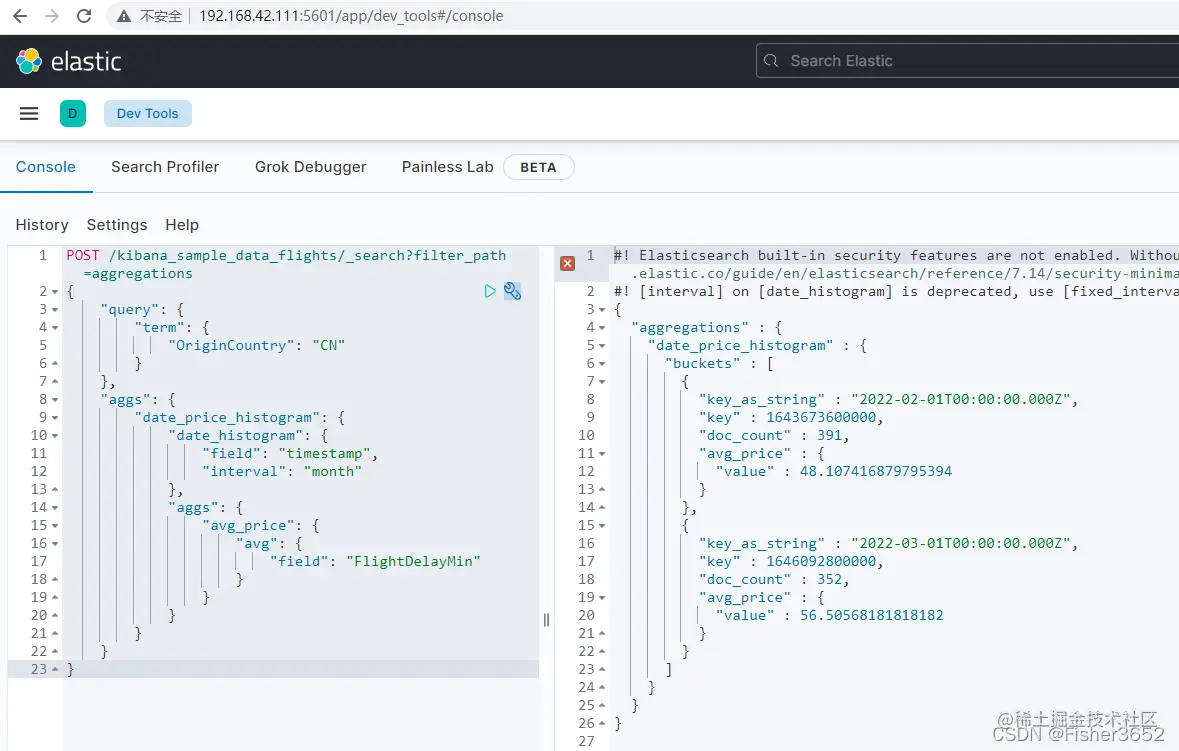Click the Elastic logo
This screenshot has width=1179, height=751.
click(68, 61)
